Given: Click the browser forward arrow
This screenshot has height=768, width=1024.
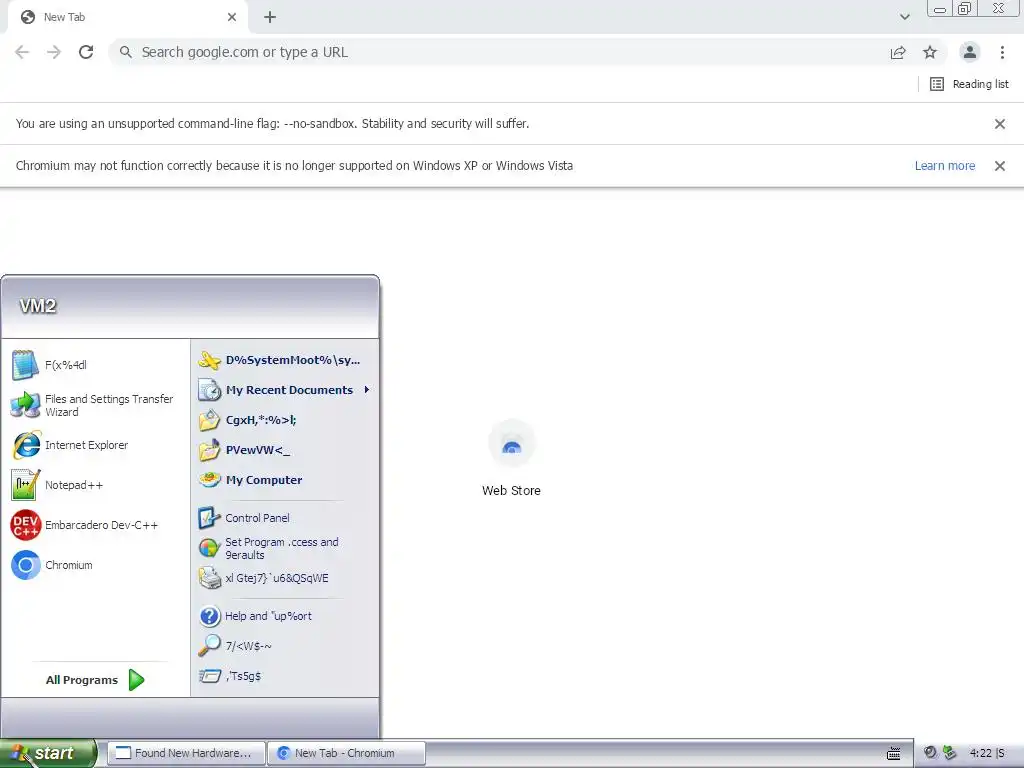Looking at the screenshot, I should coord(54,52).
